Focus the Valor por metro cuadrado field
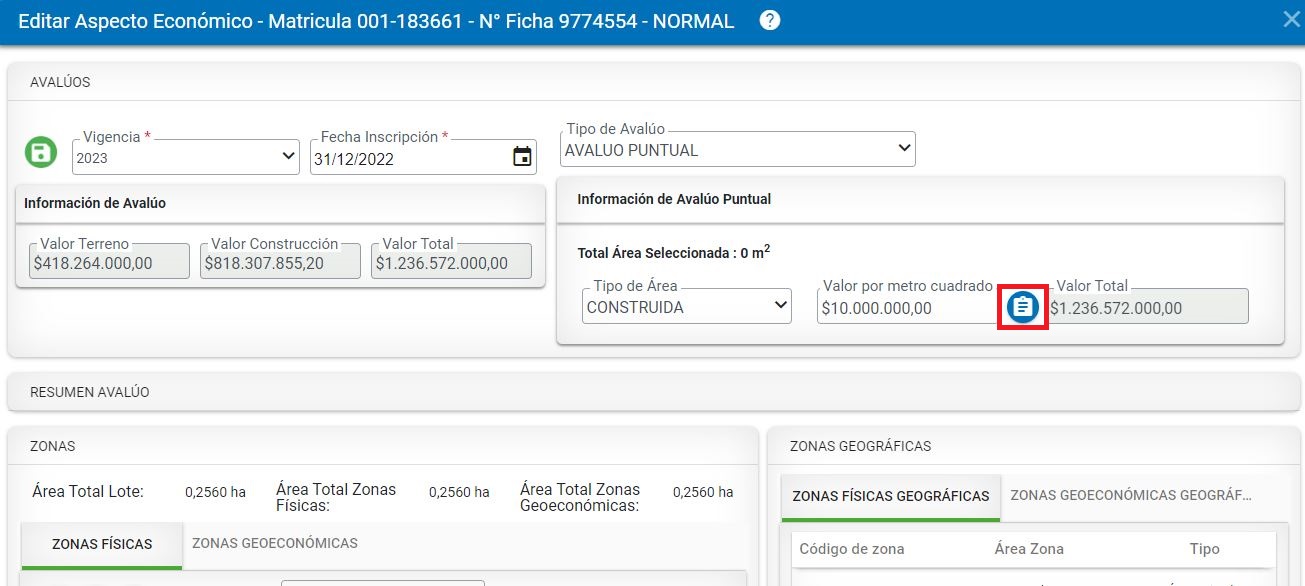This screenshot has width=1305, height=586. [x=905, y=308]
